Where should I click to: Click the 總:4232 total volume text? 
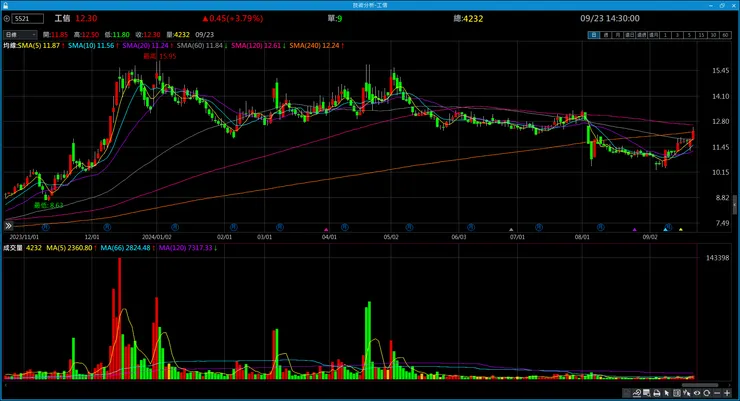(468, 19)
